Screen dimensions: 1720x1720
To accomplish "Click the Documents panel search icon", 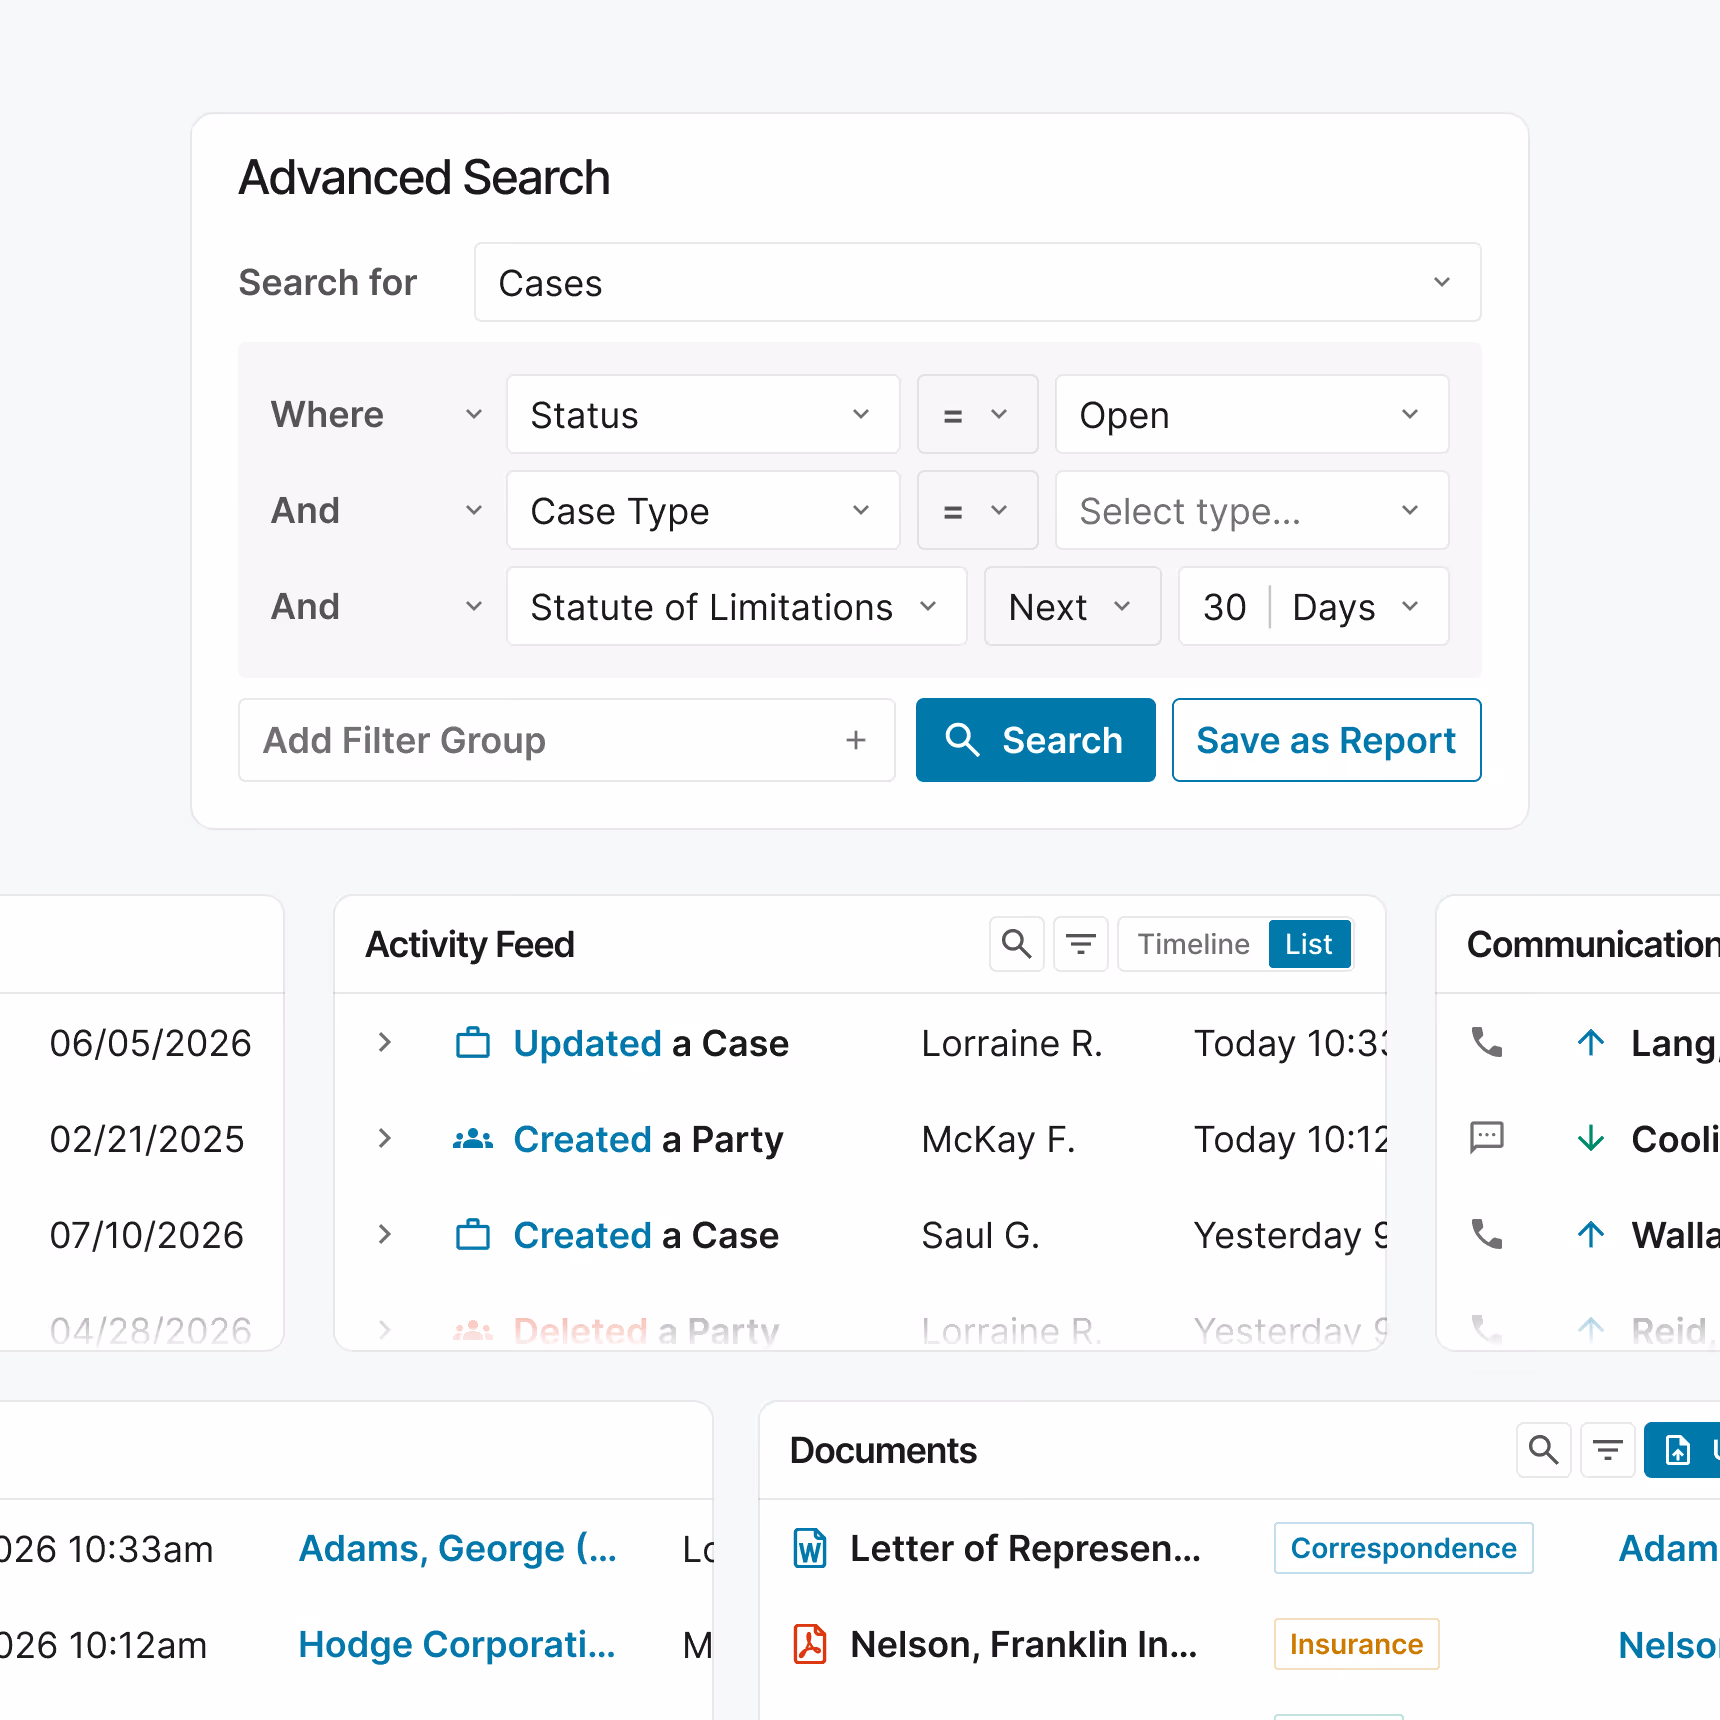I will click(1543, 1450).
